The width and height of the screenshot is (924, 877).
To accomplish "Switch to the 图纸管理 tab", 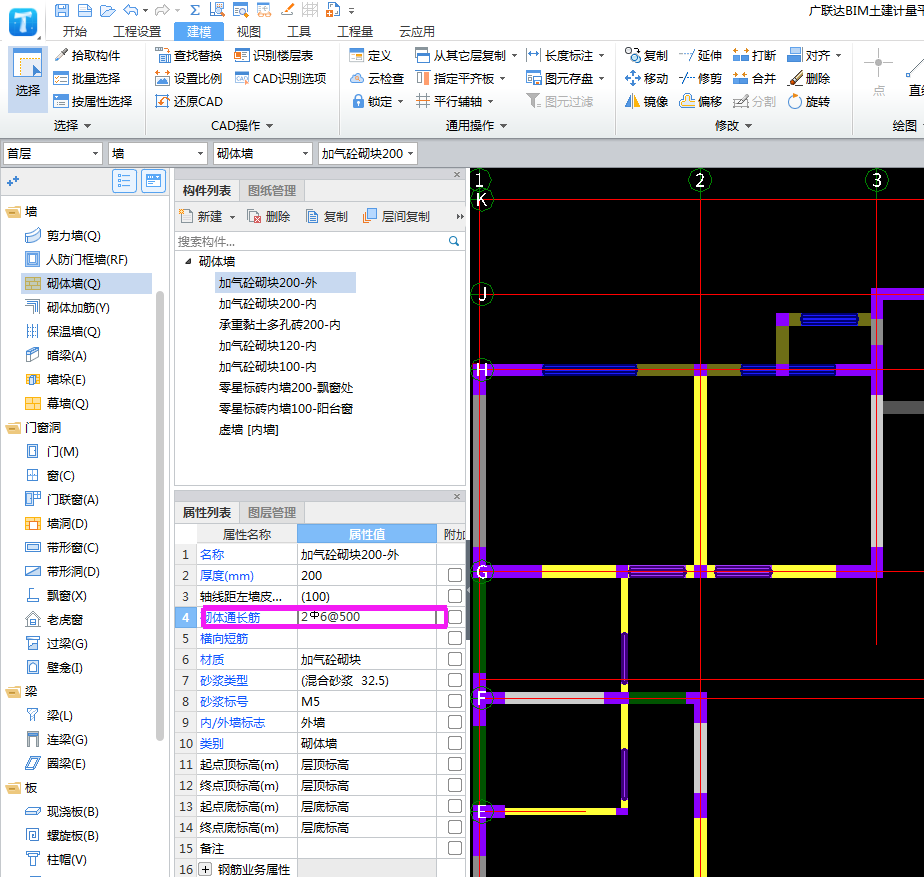I will click(x=272, y=190).
